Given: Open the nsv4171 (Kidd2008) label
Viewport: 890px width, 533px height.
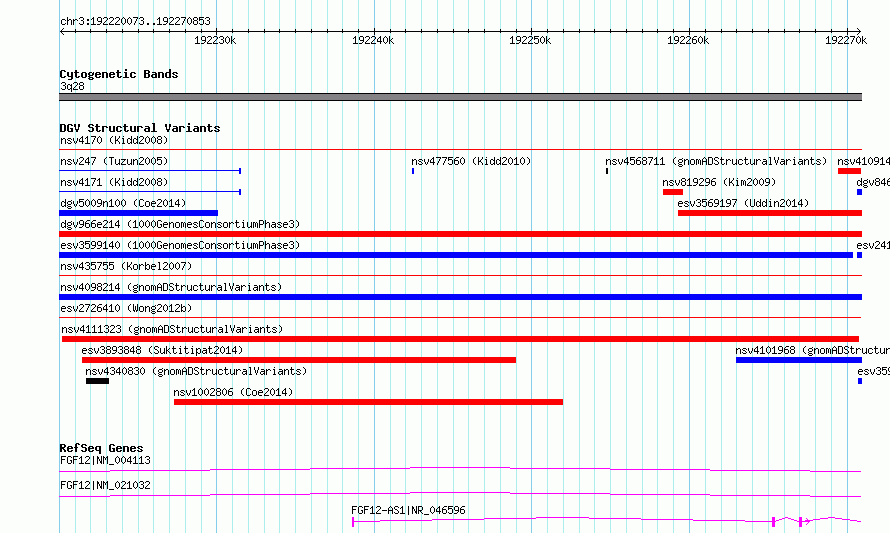Looking at the screenshot, I should 114,182.
